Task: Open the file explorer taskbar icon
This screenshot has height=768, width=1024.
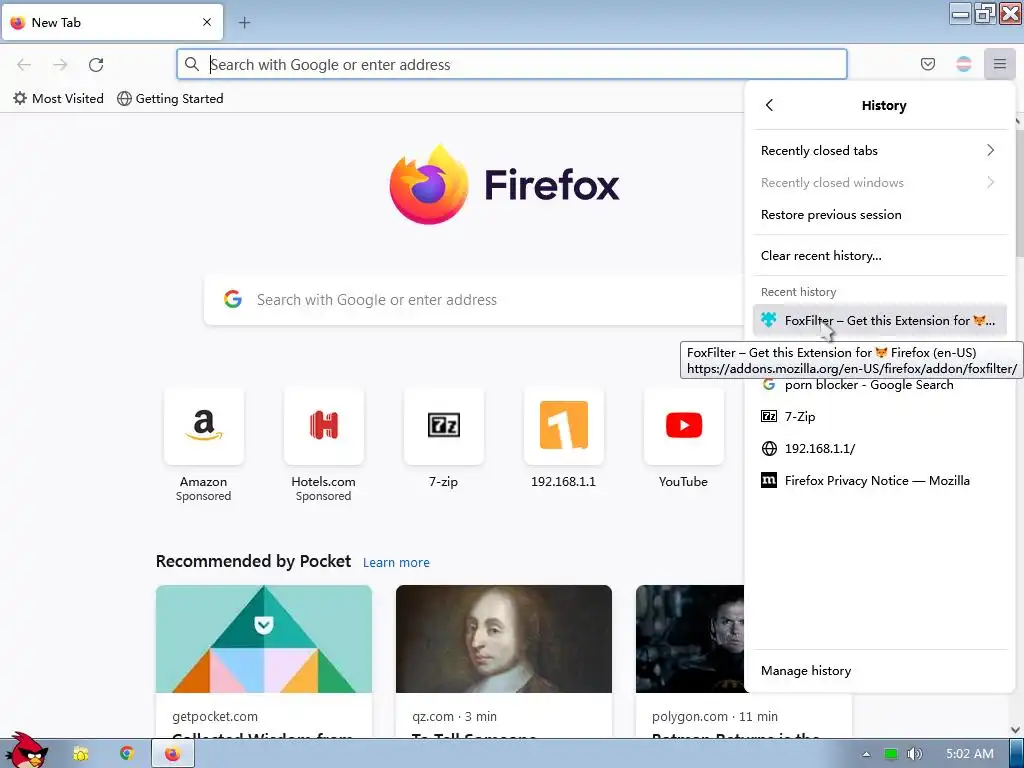Action: click(80, 754)
